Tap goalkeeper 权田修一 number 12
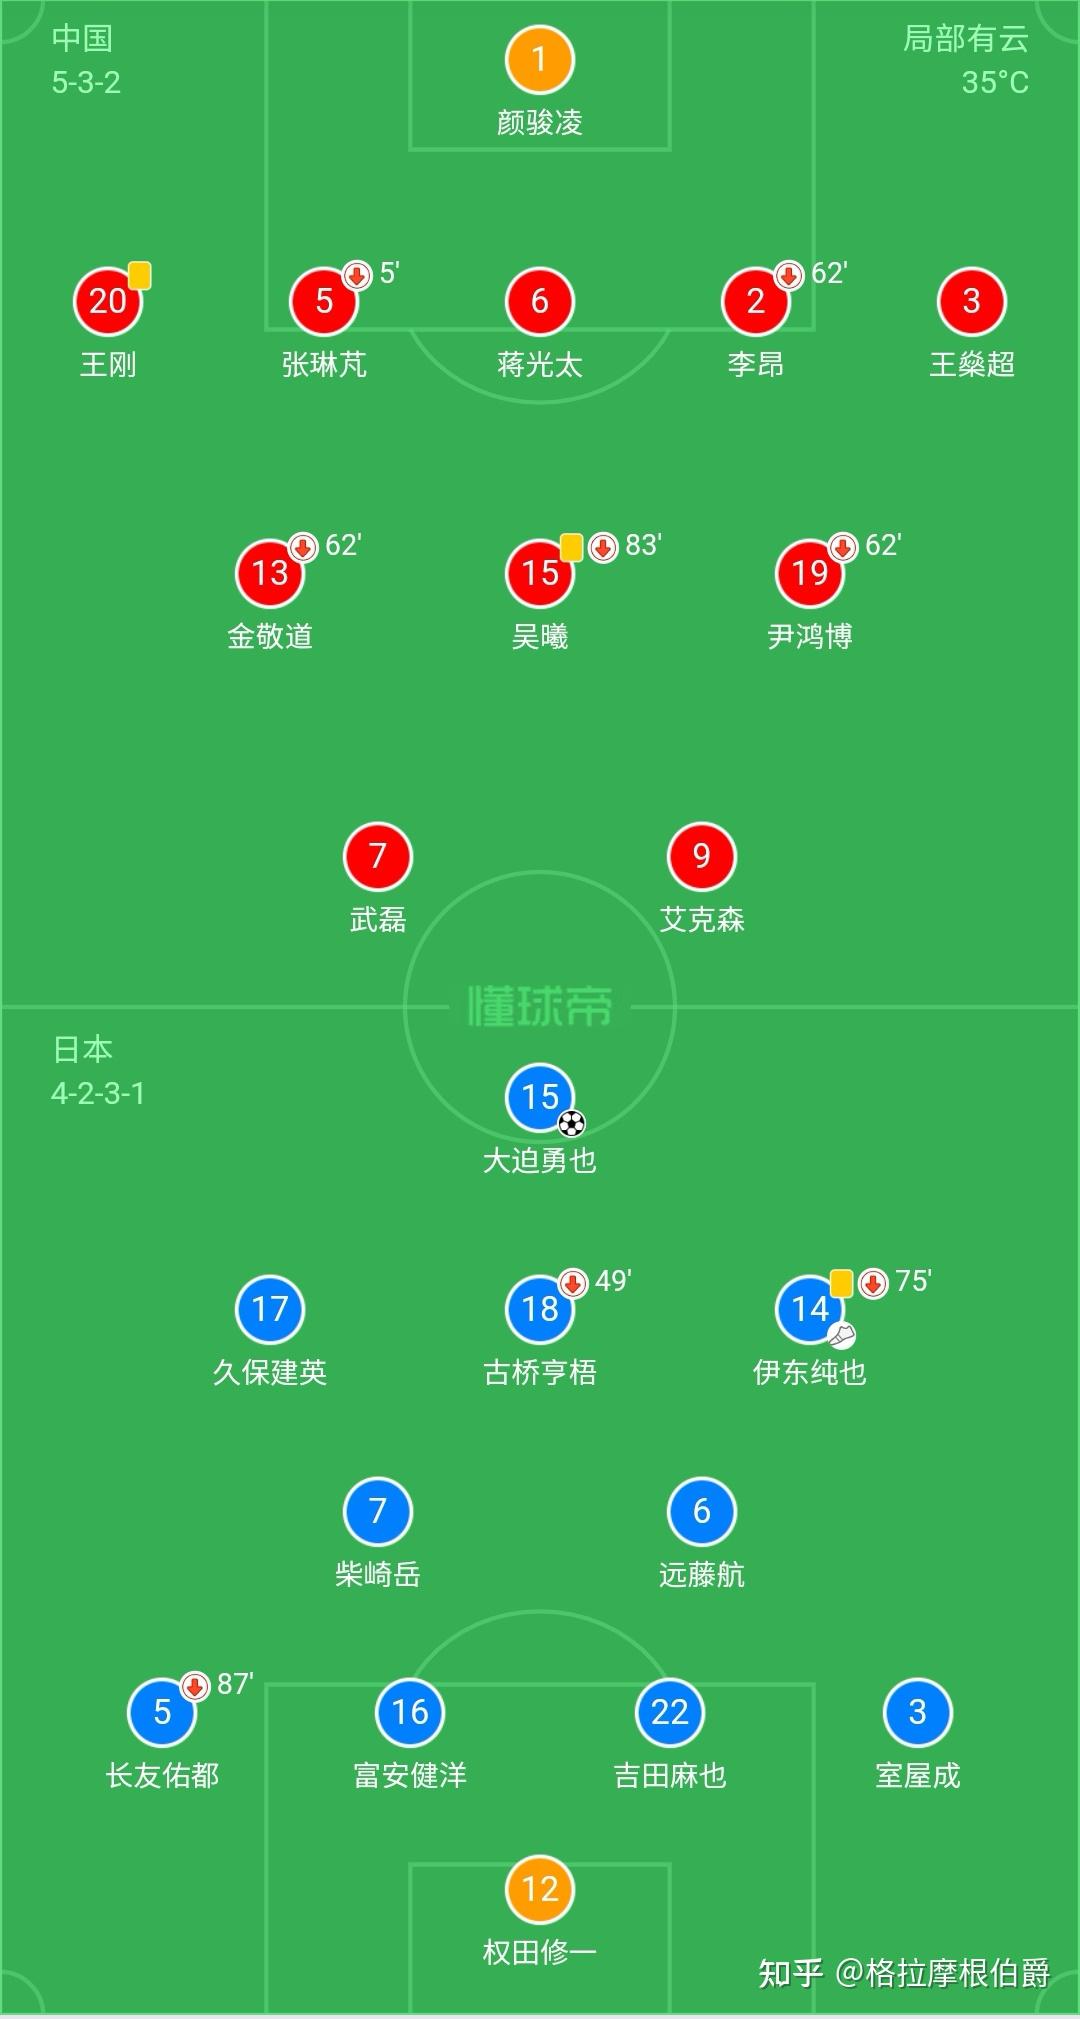The height and width of the screenshot is (2019, 1080). click(x=540, y=1889)
